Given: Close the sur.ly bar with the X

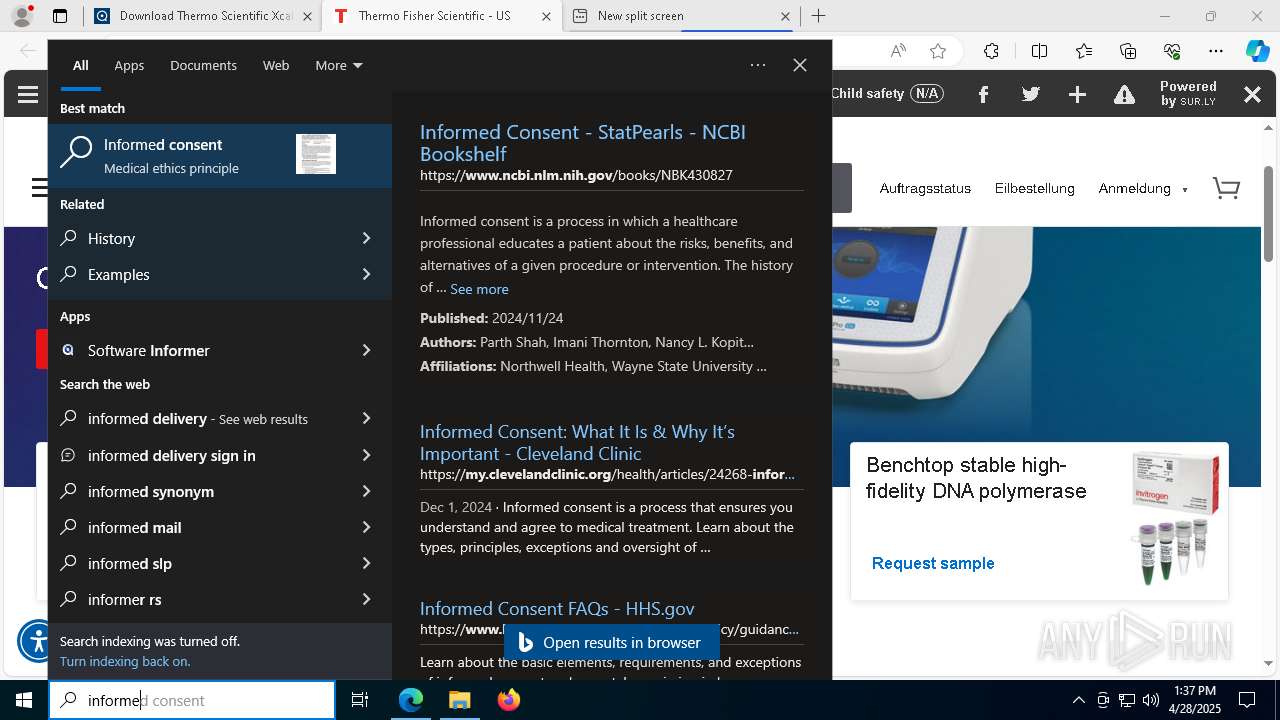Looking at the screenshot, I should (1252, 94).
